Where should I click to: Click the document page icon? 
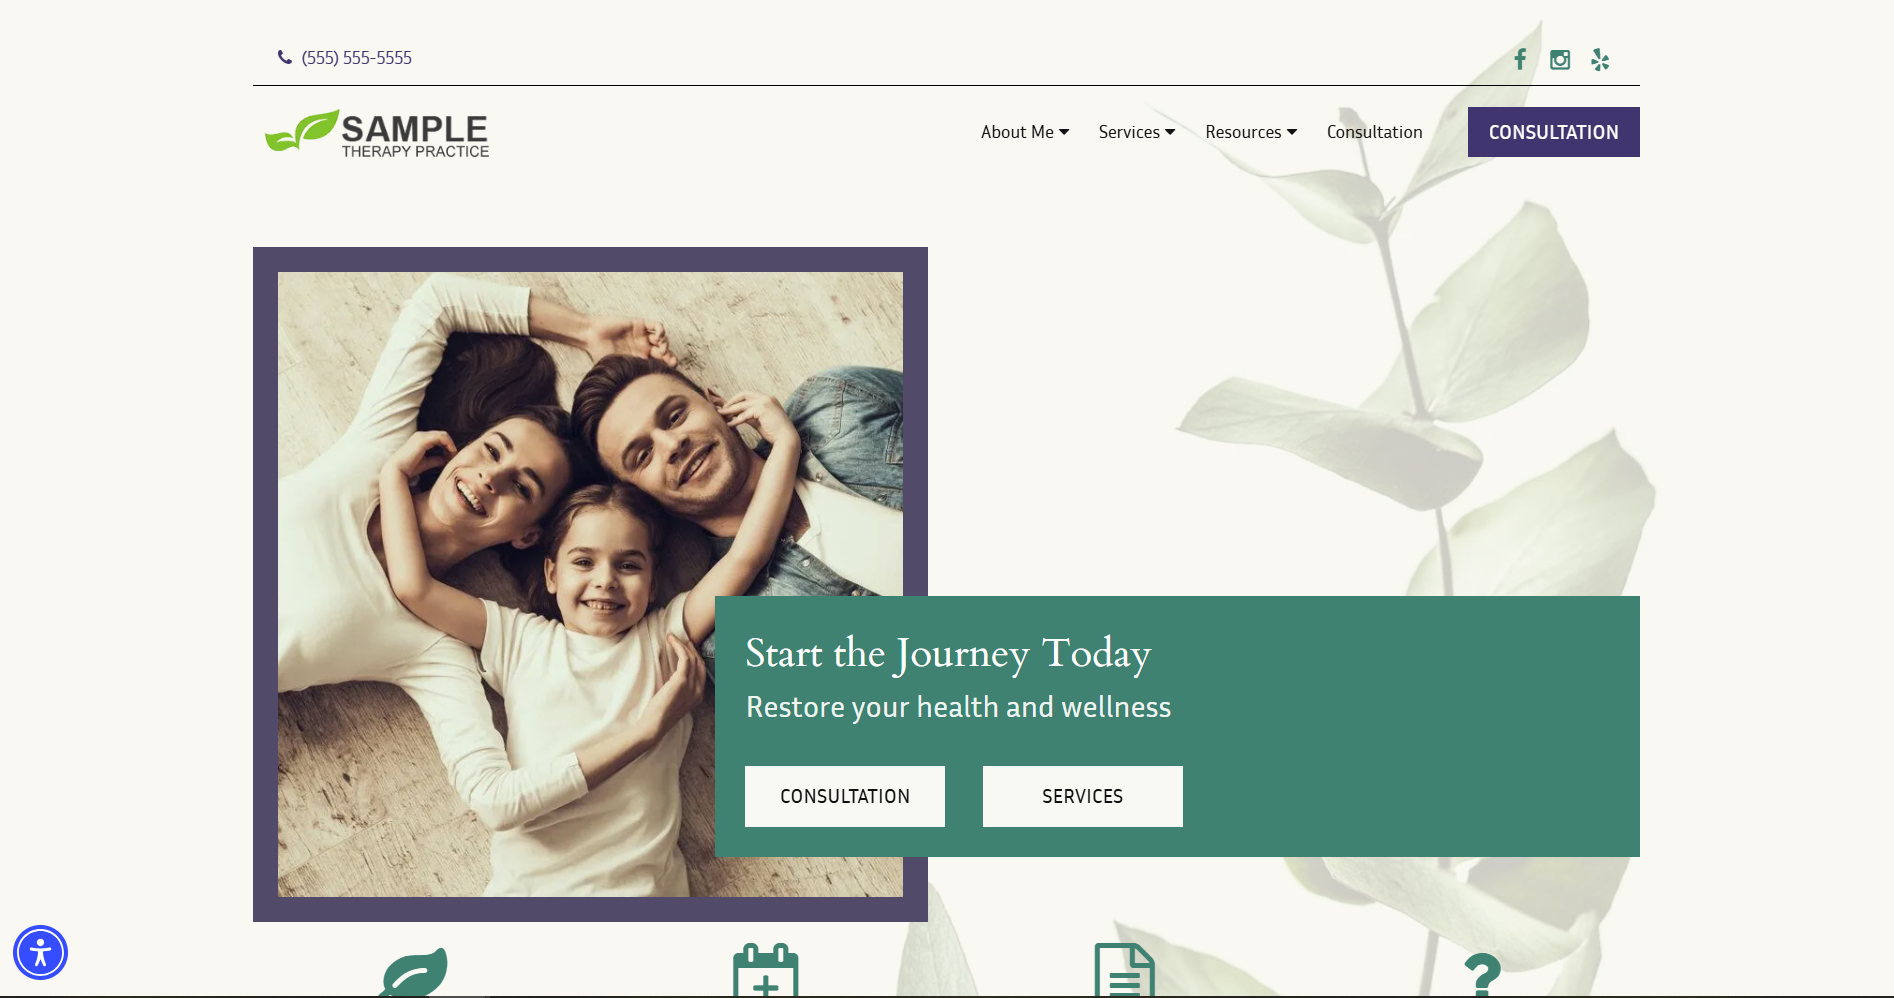[1125, 970]
